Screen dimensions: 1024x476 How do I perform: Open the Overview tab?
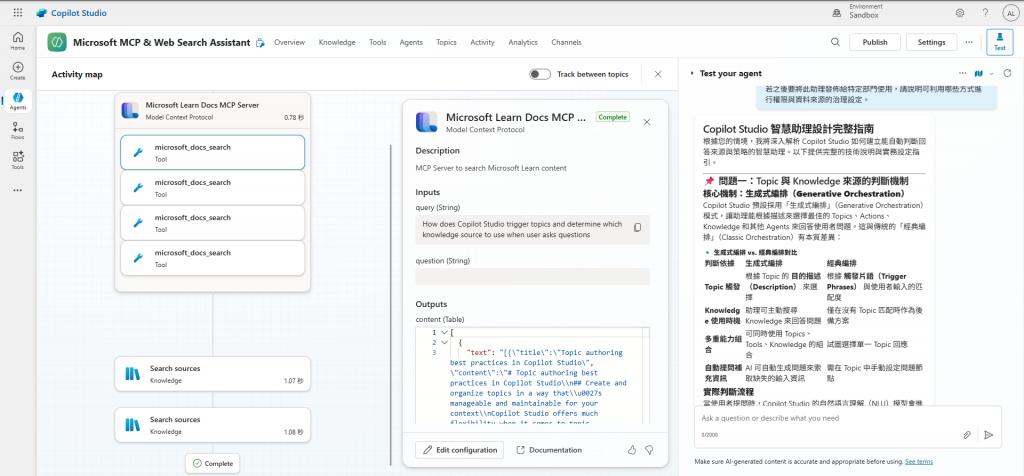point(289,42)
